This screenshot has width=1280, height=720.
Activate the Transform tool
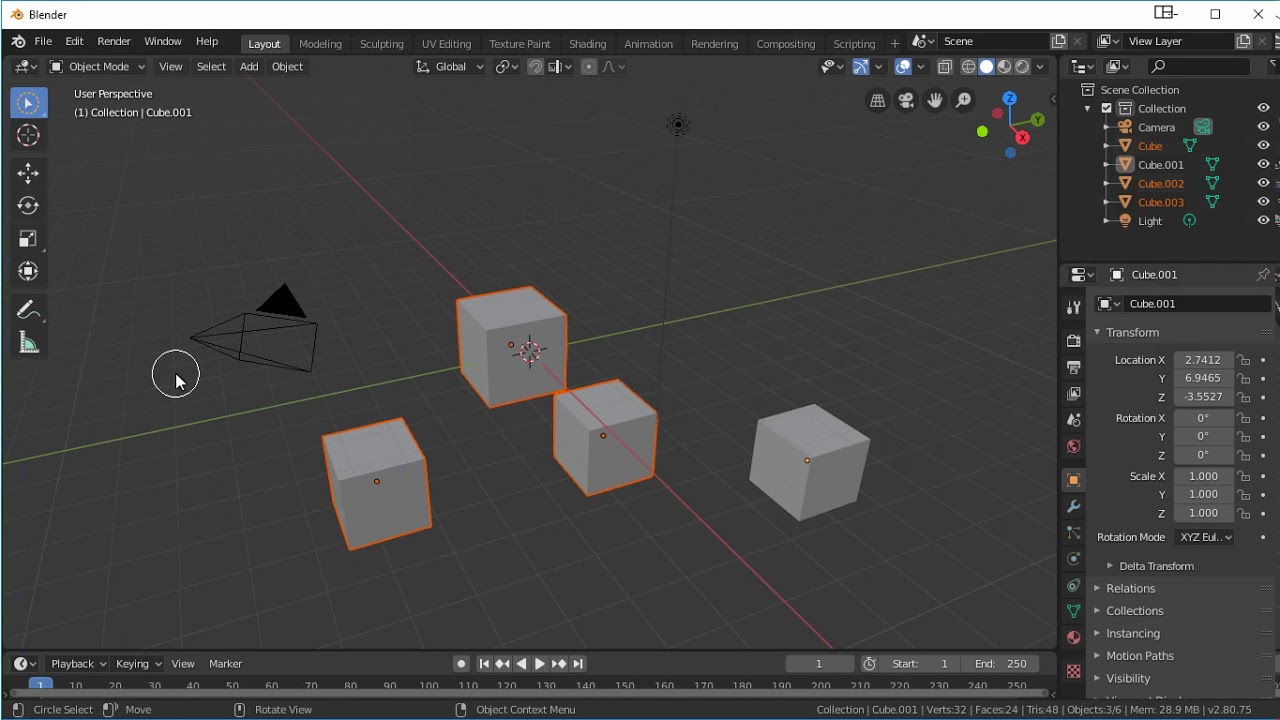click(x=28, y=272)
